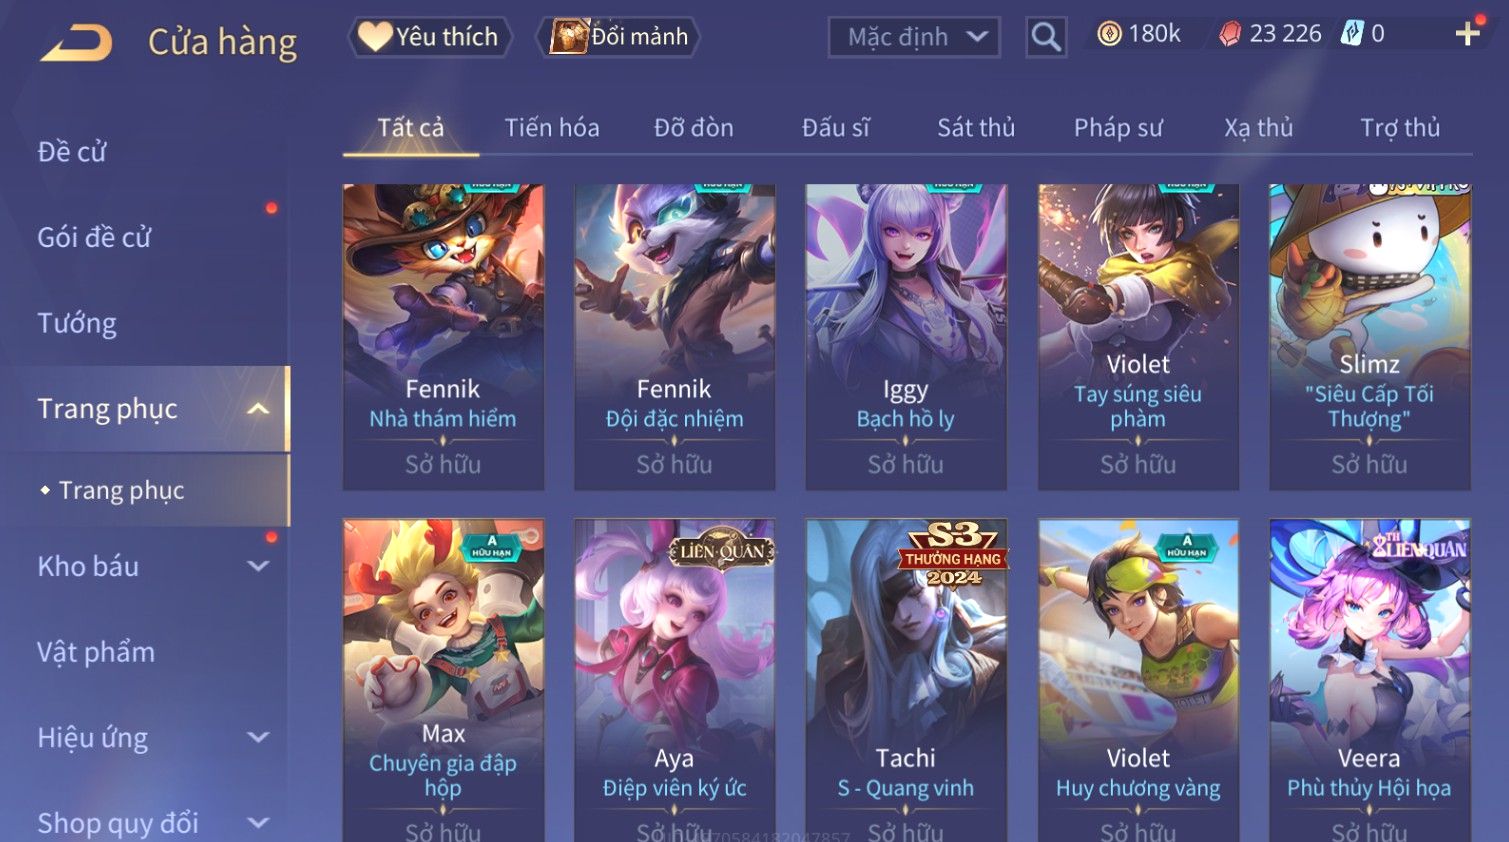Open the Gói đề cử menu item
The width and height of the screenshot is (1509, 842).
[94, 237]
